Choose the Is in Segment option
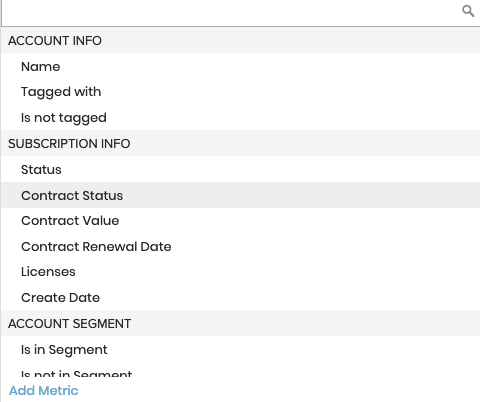The image size is (480, 402). click(x=241, y=350)
